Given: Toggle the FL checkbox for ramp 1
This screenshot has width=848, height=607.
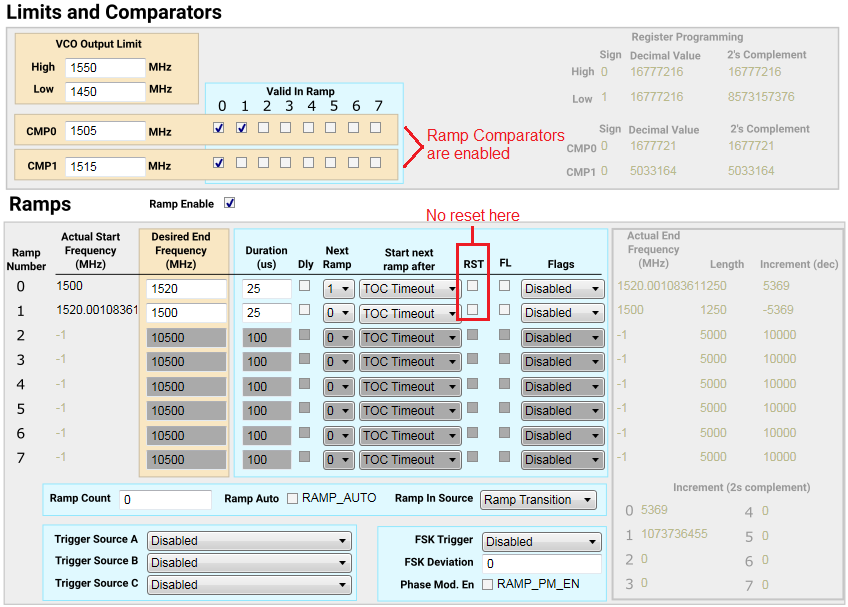Looking at the screenshot, I should (x=505, y=310).
